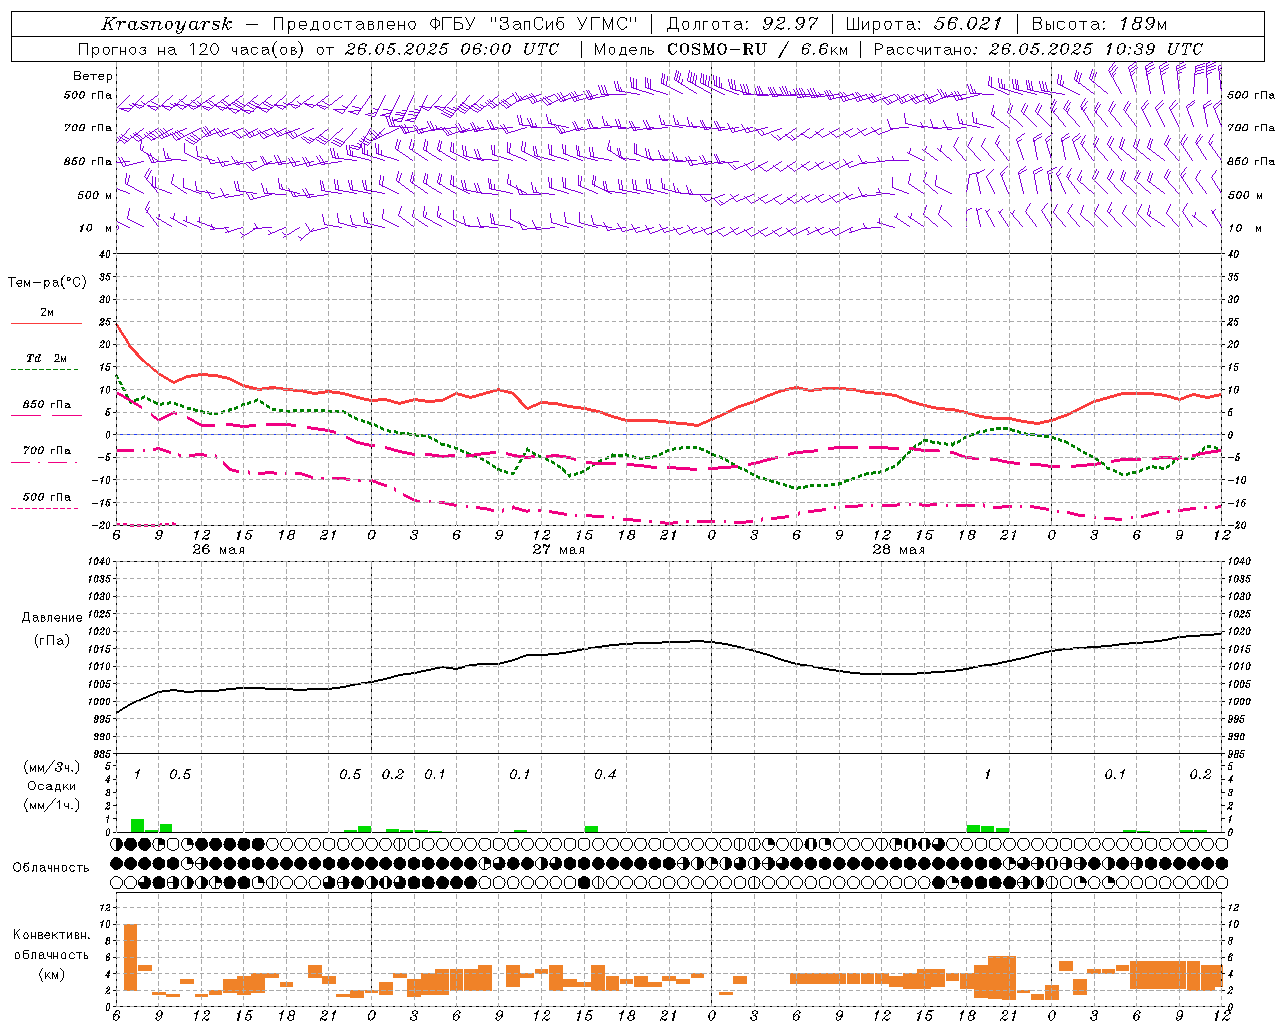The height and width of the screenshot is (1024, 1280).
Task: Click the 'Td 2м' dew point legend entry
Action: coord(47,358)
